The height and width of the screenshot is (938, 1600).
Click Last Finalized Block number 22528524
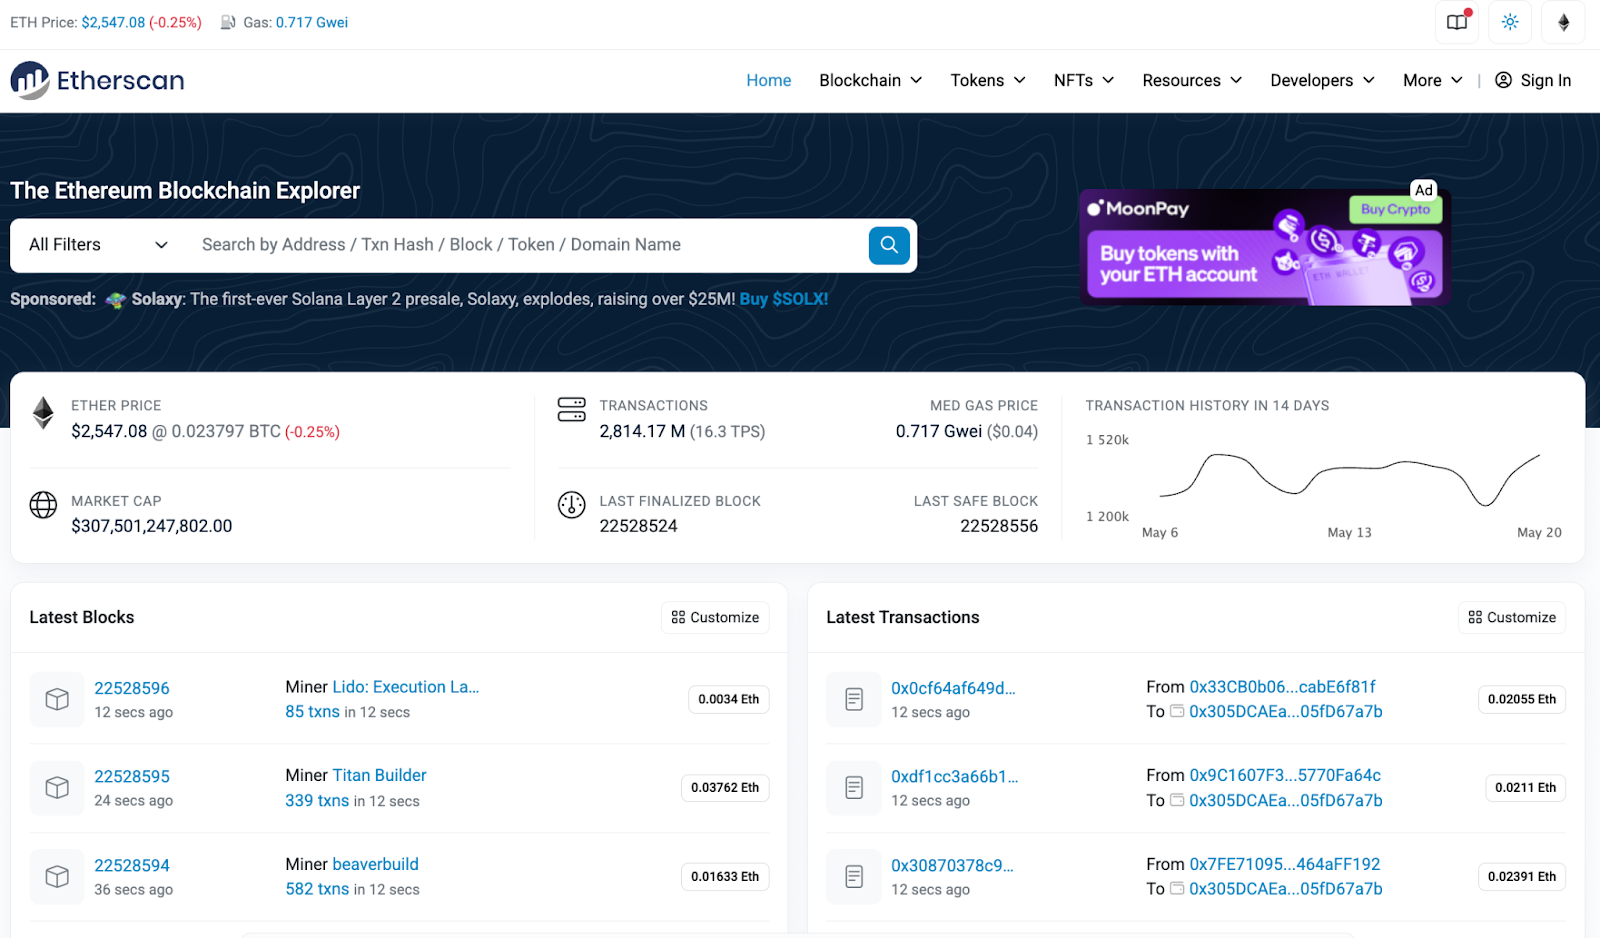[x=638, y=526]
